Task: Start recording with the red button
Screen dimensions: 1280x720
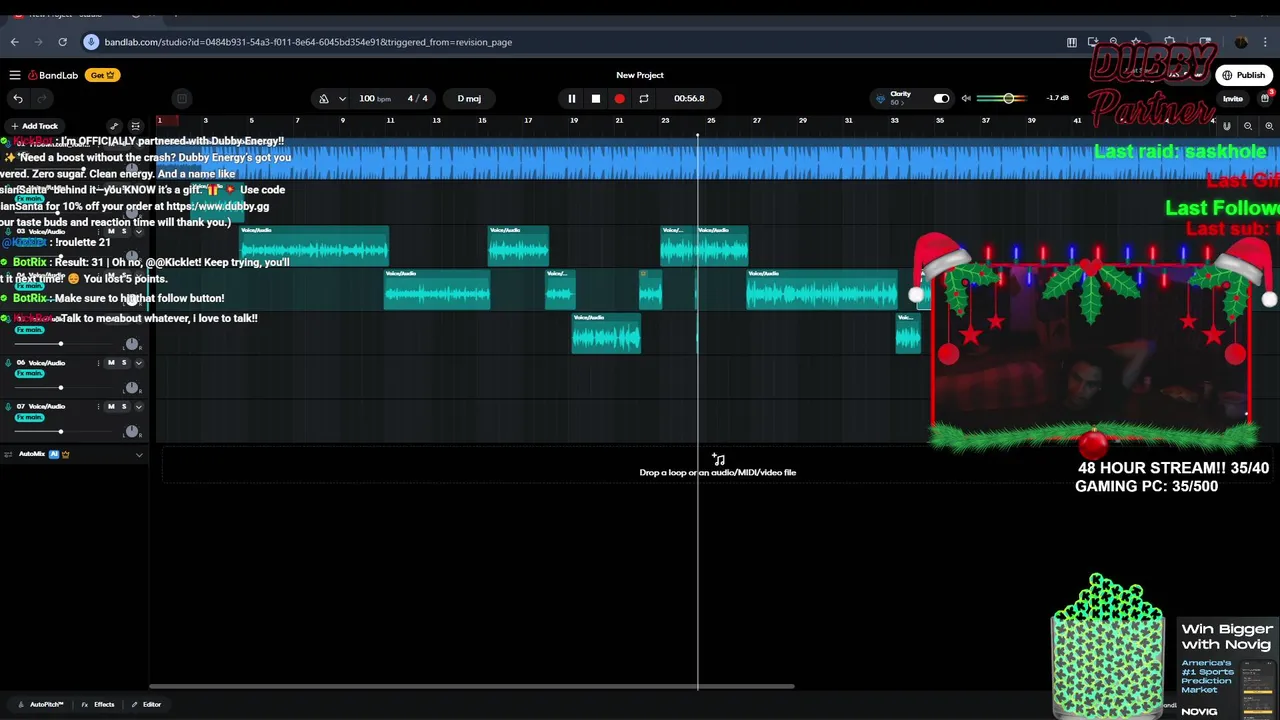Action: click(x=620, y=98)
